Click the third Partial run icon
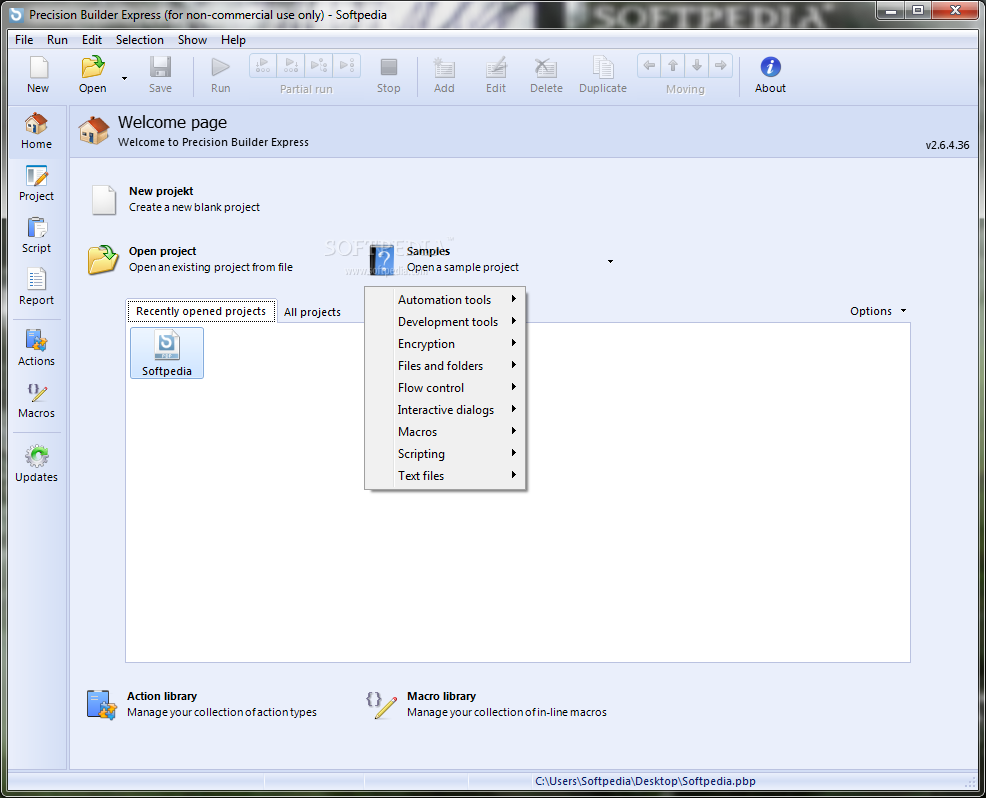The width and height of the screenshot is (986, 798). (319, 65)
